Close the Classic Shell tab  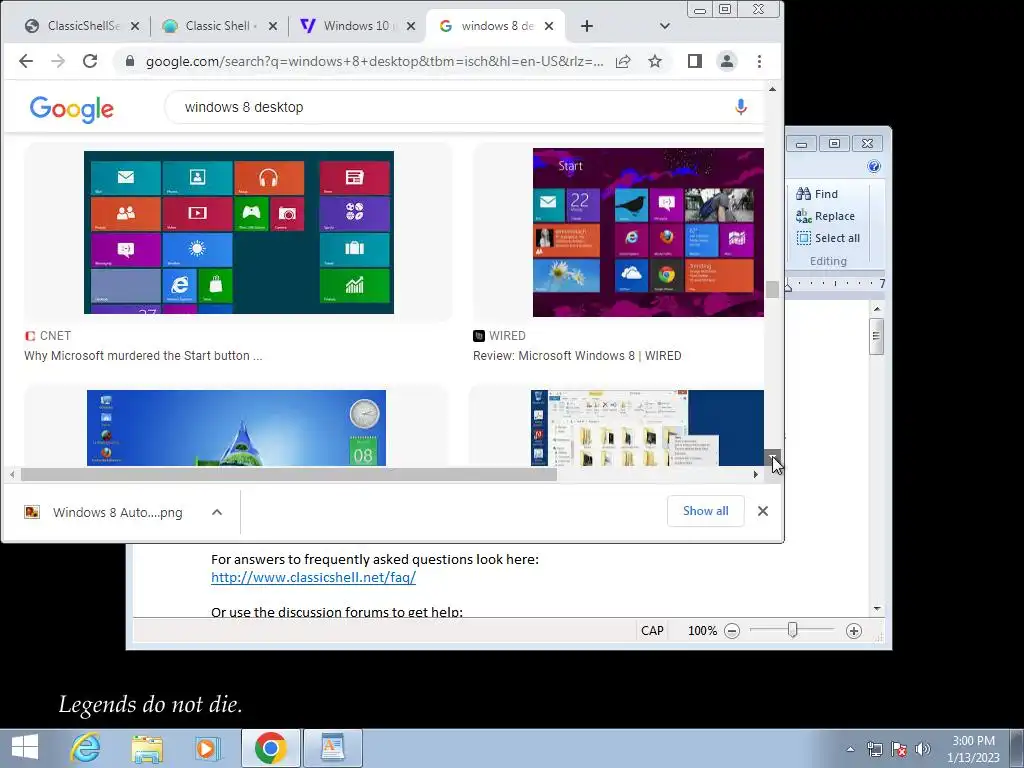(273, 26)
